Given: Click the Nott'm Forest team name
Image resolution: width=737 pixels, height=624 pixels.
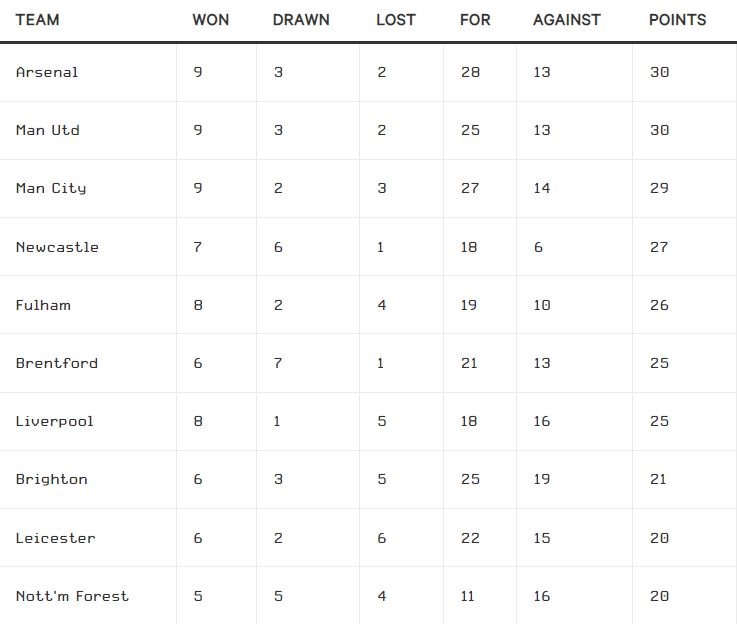Looking at the screenshot, I should click(x=72, y=596).
